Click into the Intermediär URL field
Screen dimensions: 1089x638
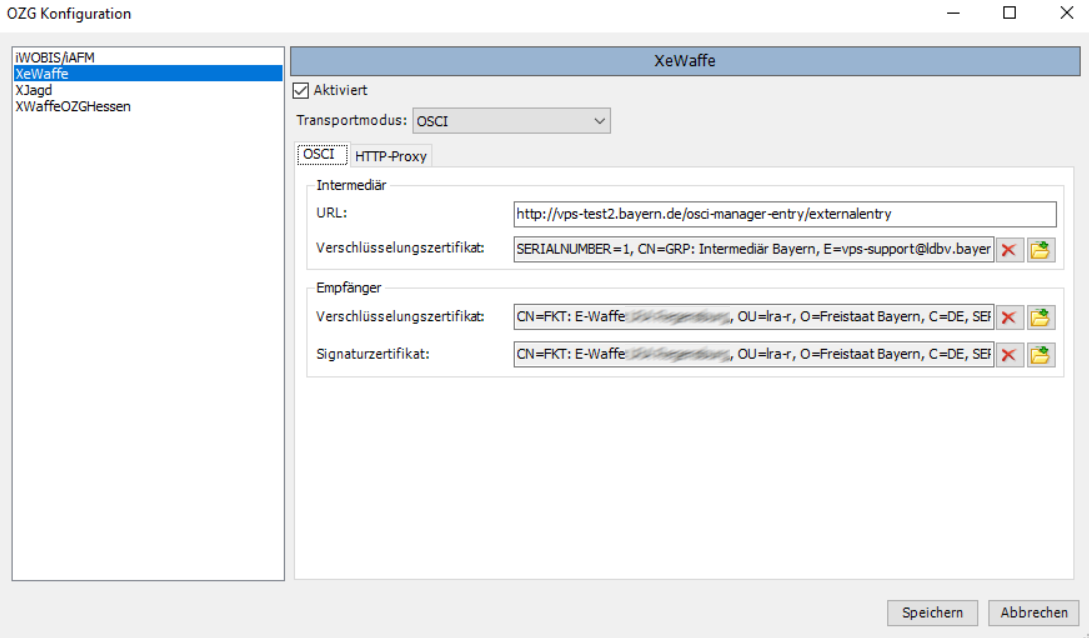[x=784, y=214]
